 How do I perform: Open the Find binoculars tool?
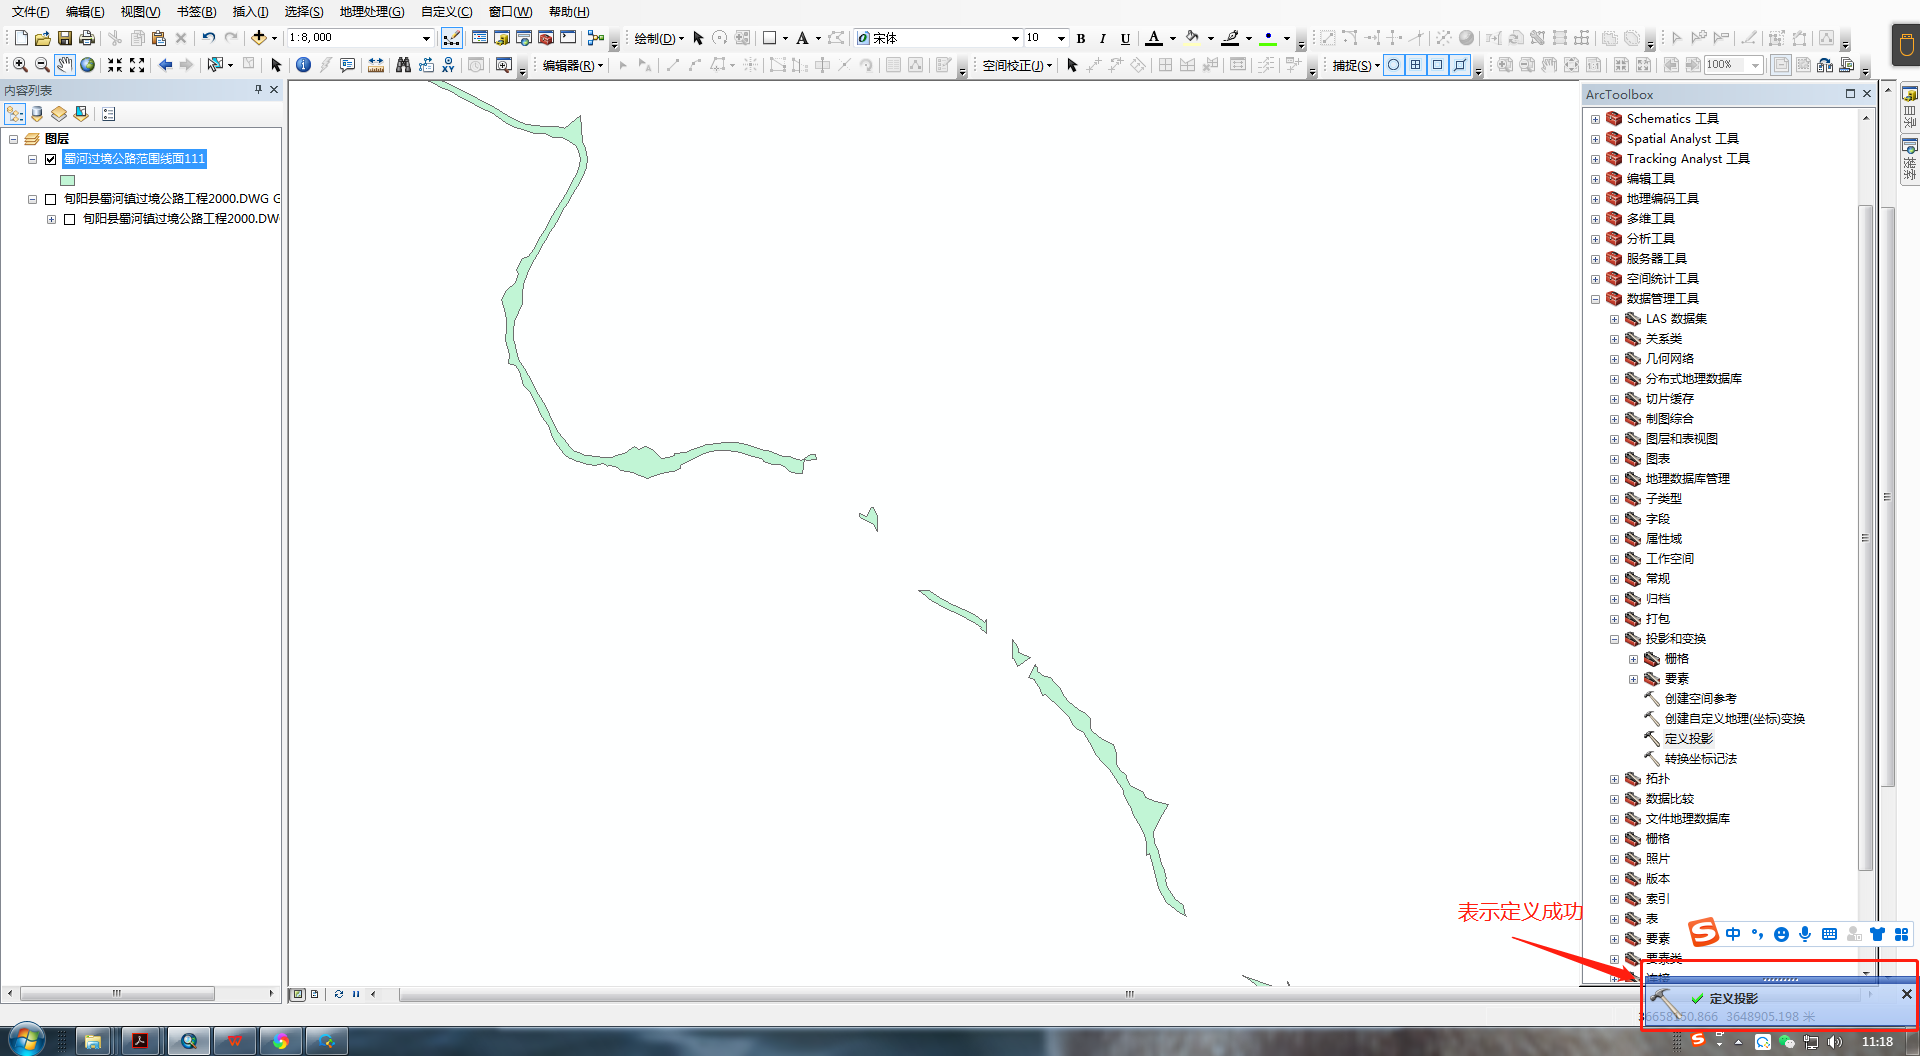coord(403,65)
